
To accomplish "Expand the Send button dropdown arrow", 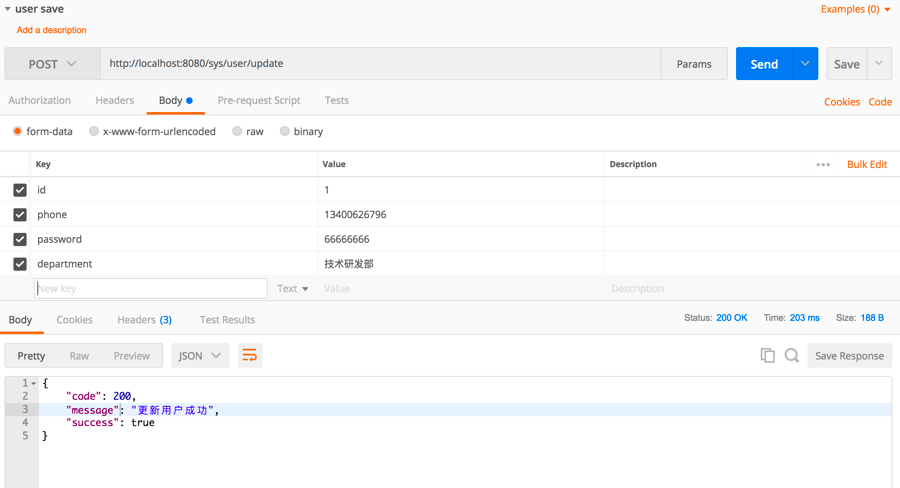I will [x=805, y=64].
